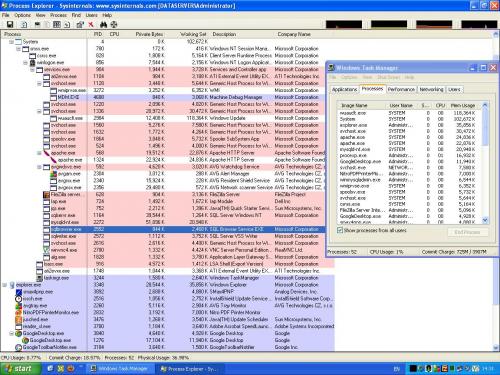Click the Refresh Now toolbar icon
This screenshot has width=500, height=375.
(24, 24)
